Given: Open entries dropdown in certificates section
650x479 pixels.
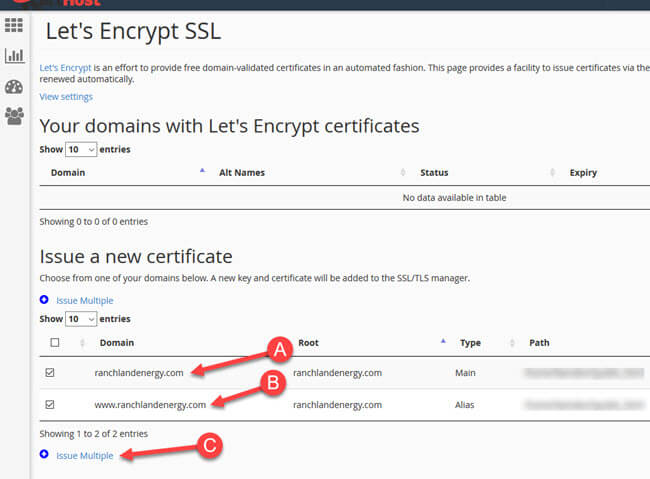Looking at the screenshot, I should [x=81, y=149].
